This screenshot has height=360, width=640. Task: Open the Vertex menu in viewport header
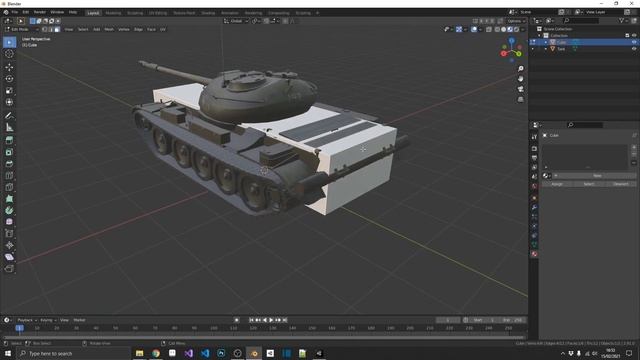coord(124,29)
